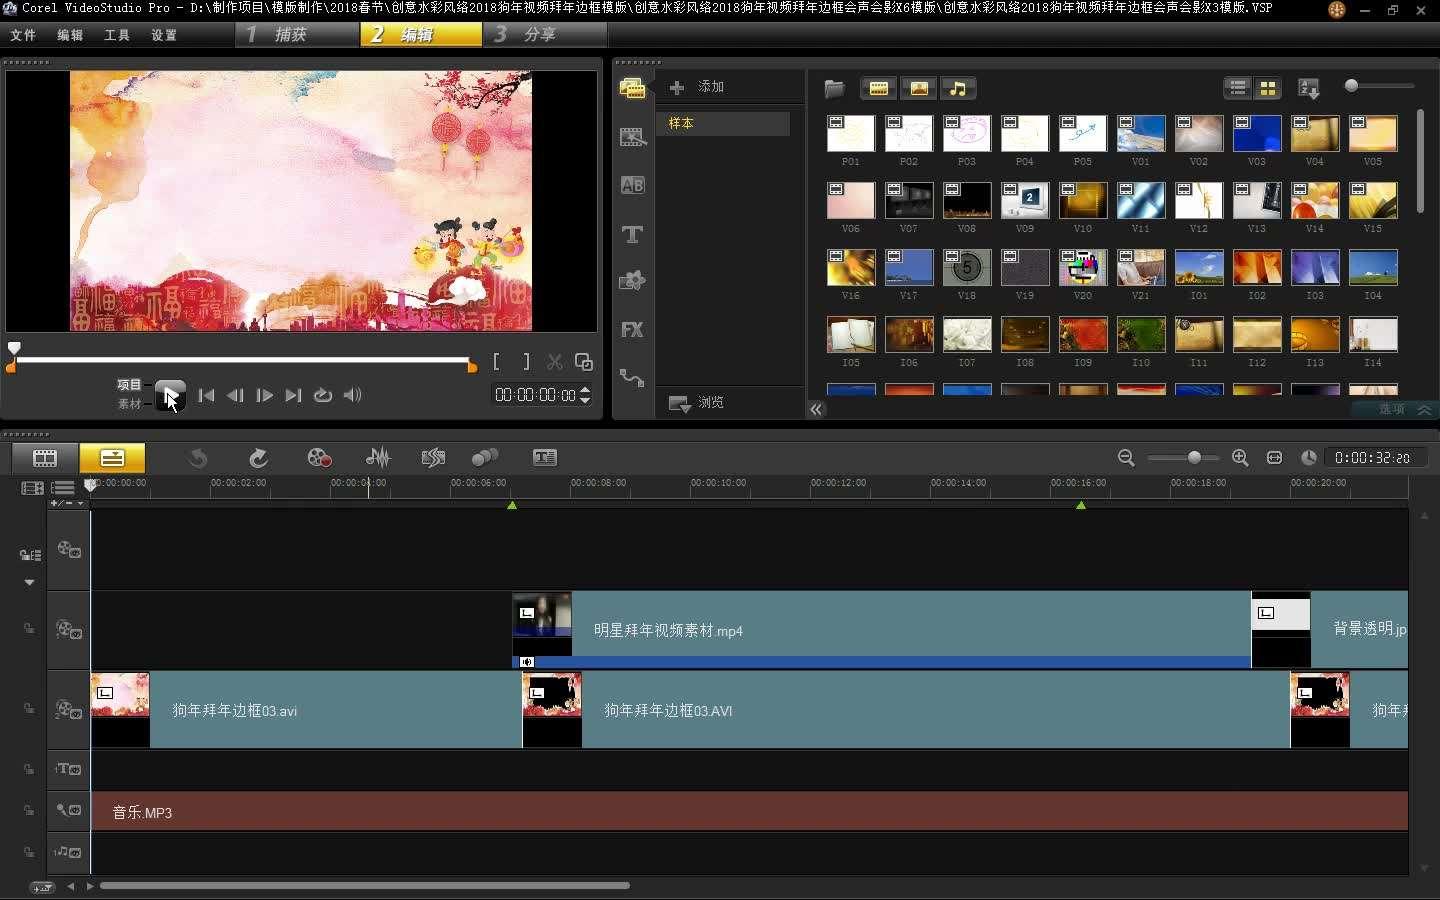
Task: Open the Transition library (AB icon)
Action: [x=632, y=185]
